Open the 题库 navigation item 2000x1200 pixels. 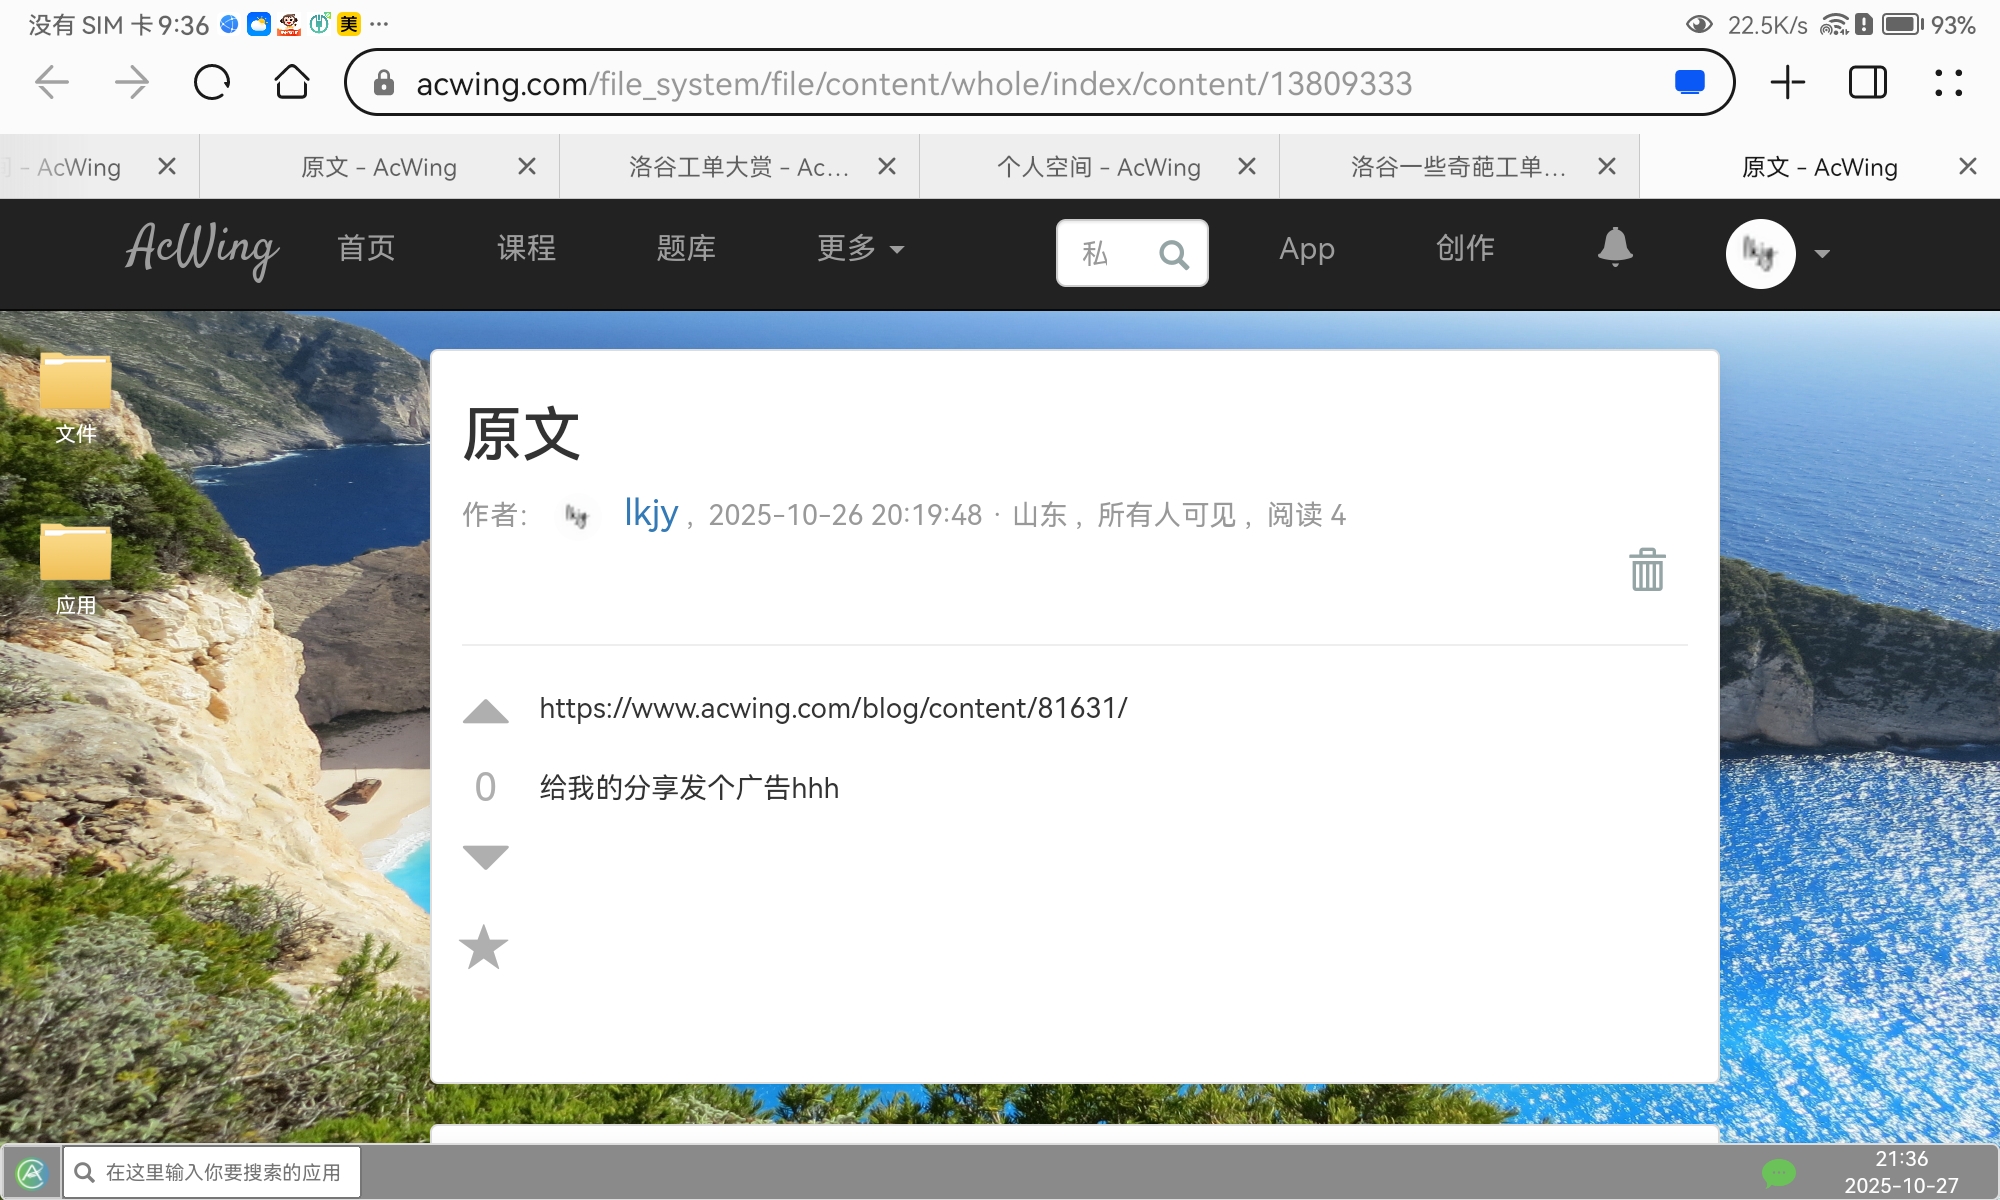pos(686,248)
